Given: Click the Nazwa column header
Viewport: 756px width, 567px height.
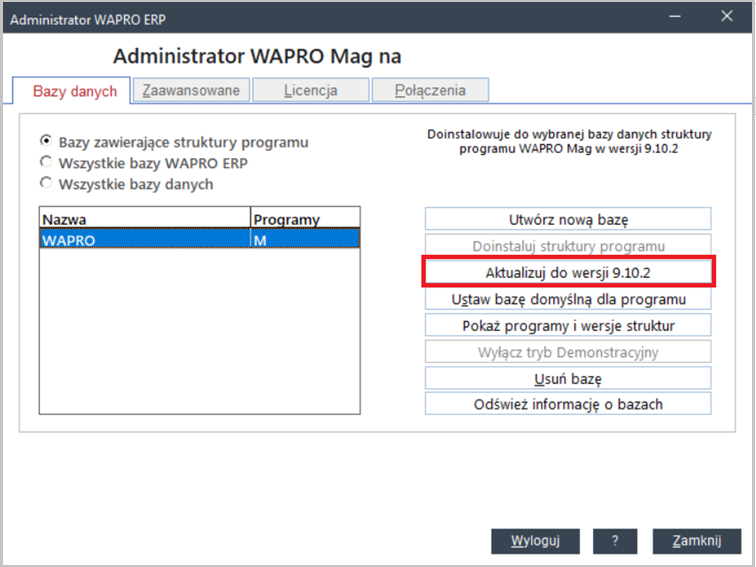Looking at the screenshot, I should coord(144,220).
